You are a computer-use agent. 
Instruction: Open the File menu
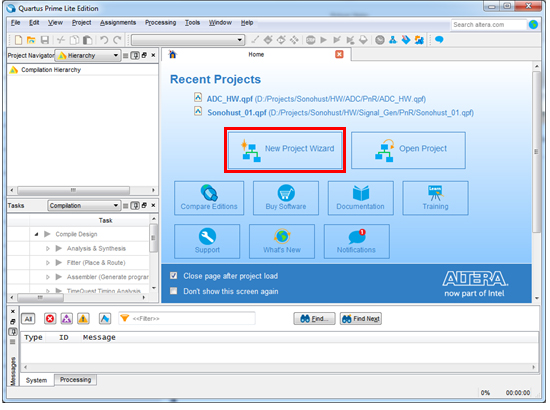pos(15,22)
